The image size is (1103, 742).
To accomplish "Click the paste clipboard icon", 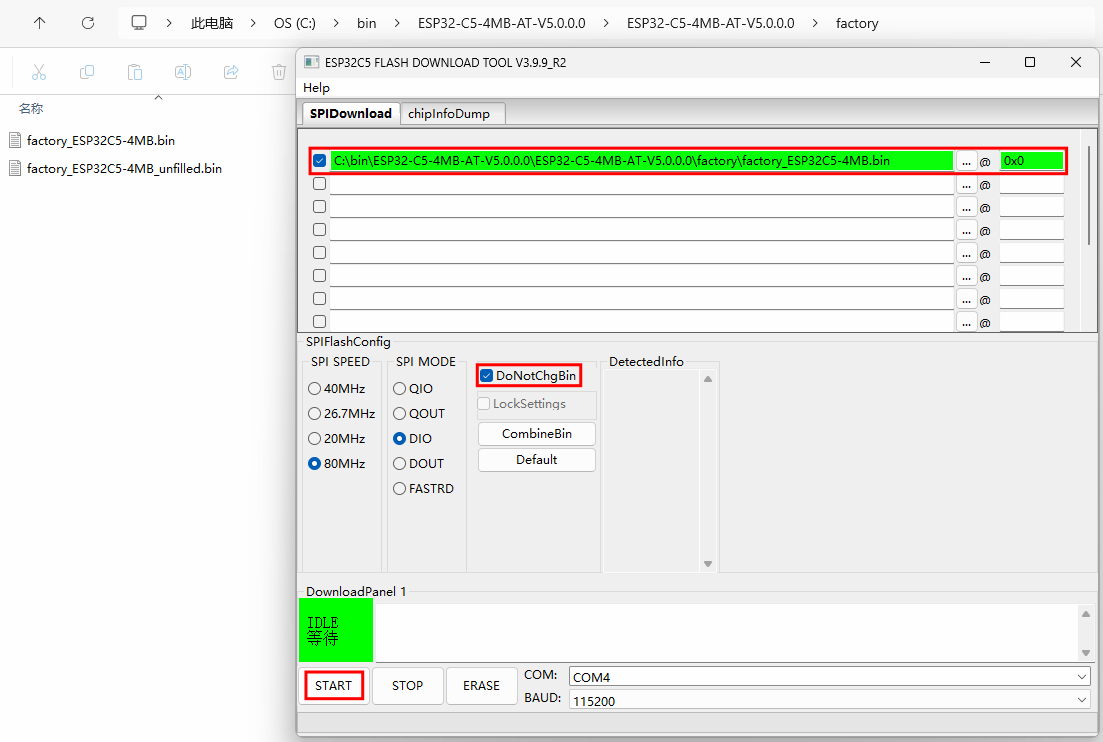I will tap(135, 72).
